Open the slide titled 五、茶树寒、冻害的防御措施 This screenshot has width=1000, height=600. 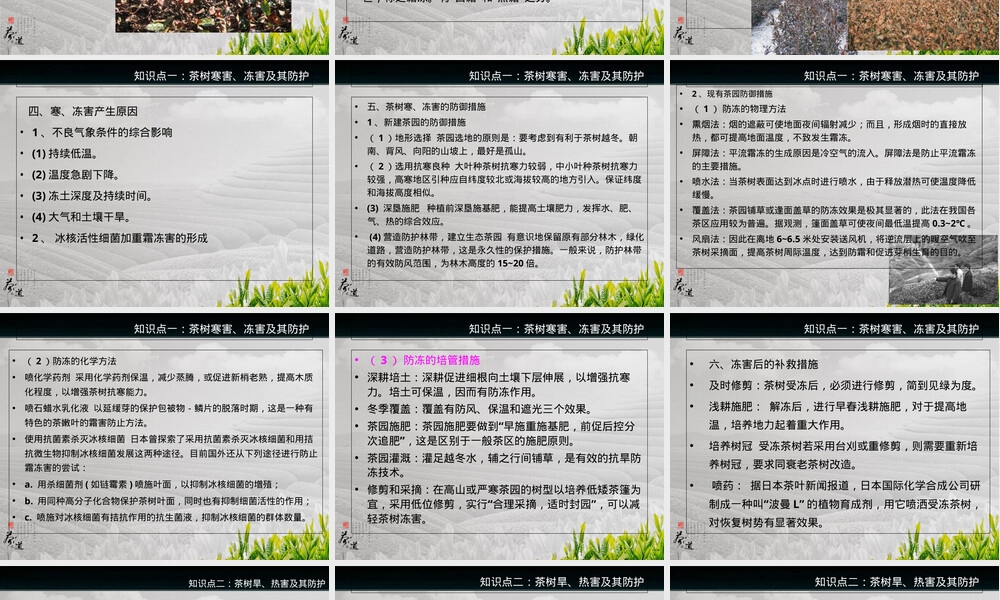(x=499, y=184)
